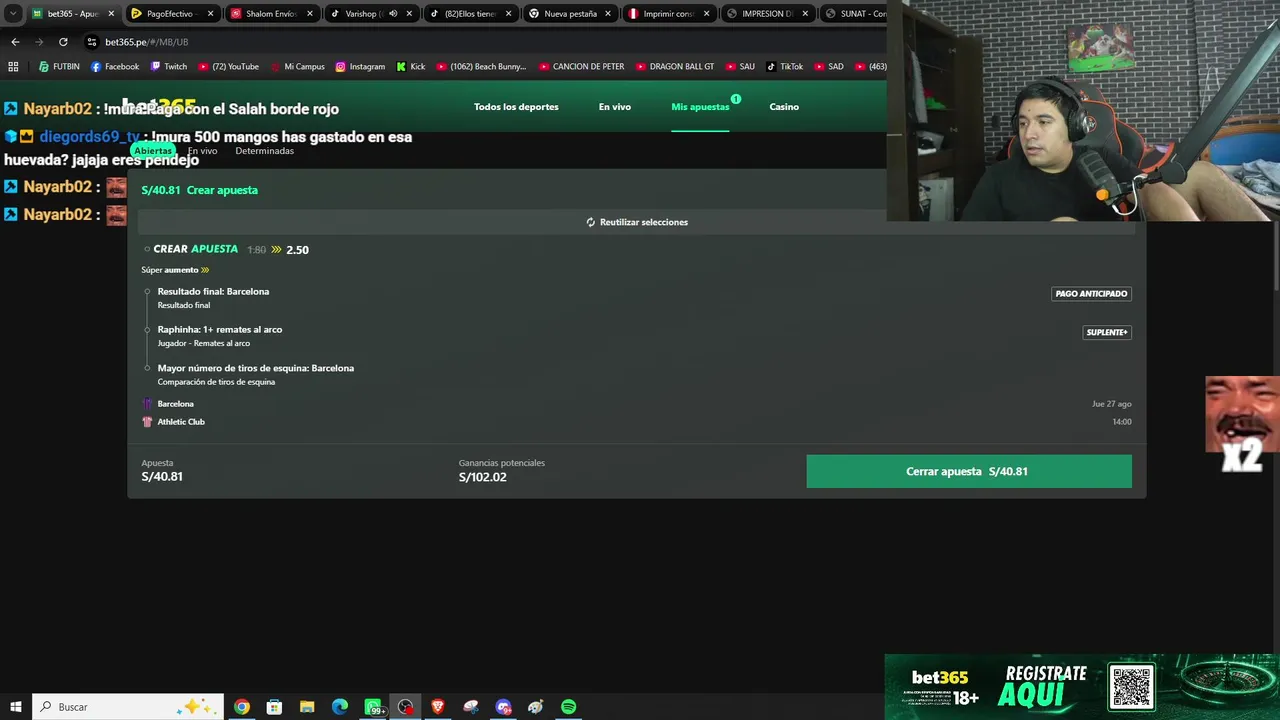Open Google Chrome from the taskbar
This screenshot has height=720, width=1280.
coord(242,707)
